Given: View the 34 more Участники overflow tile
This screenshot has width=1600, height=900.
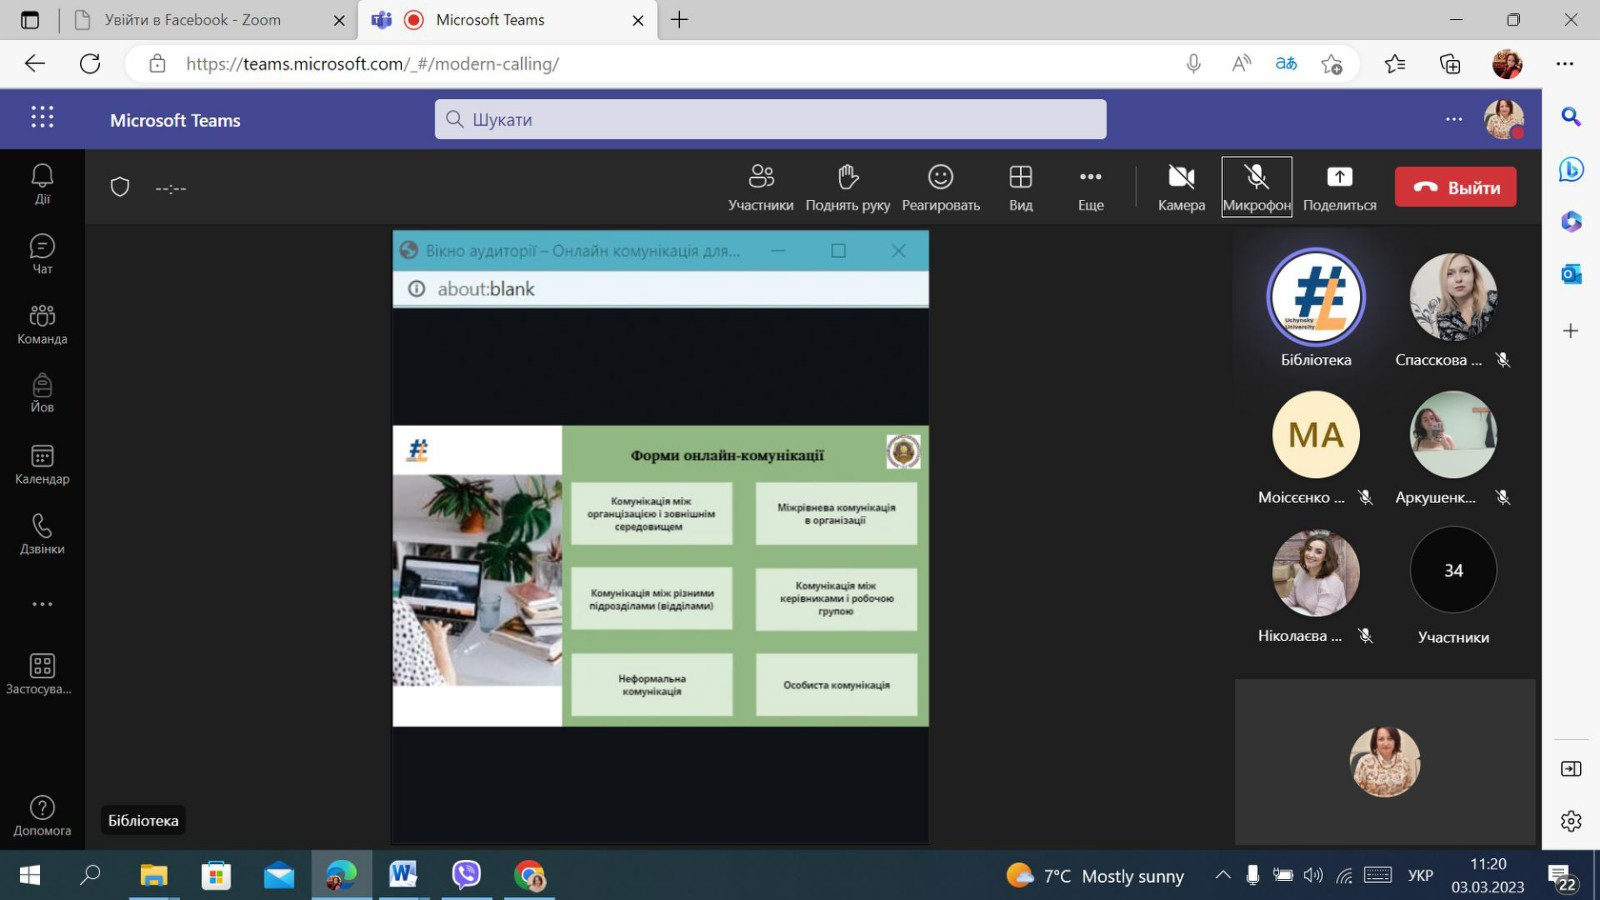Looking at the screenshot, I should (1453, 570).
